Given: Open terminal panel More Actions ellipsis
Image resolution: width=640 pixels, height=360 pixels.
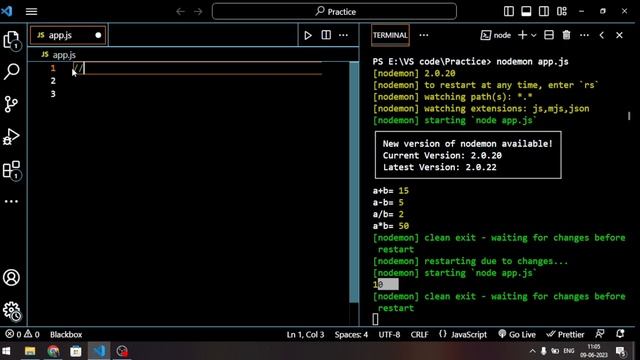Looking at the screenshot, I should click(x=584, y=35).
